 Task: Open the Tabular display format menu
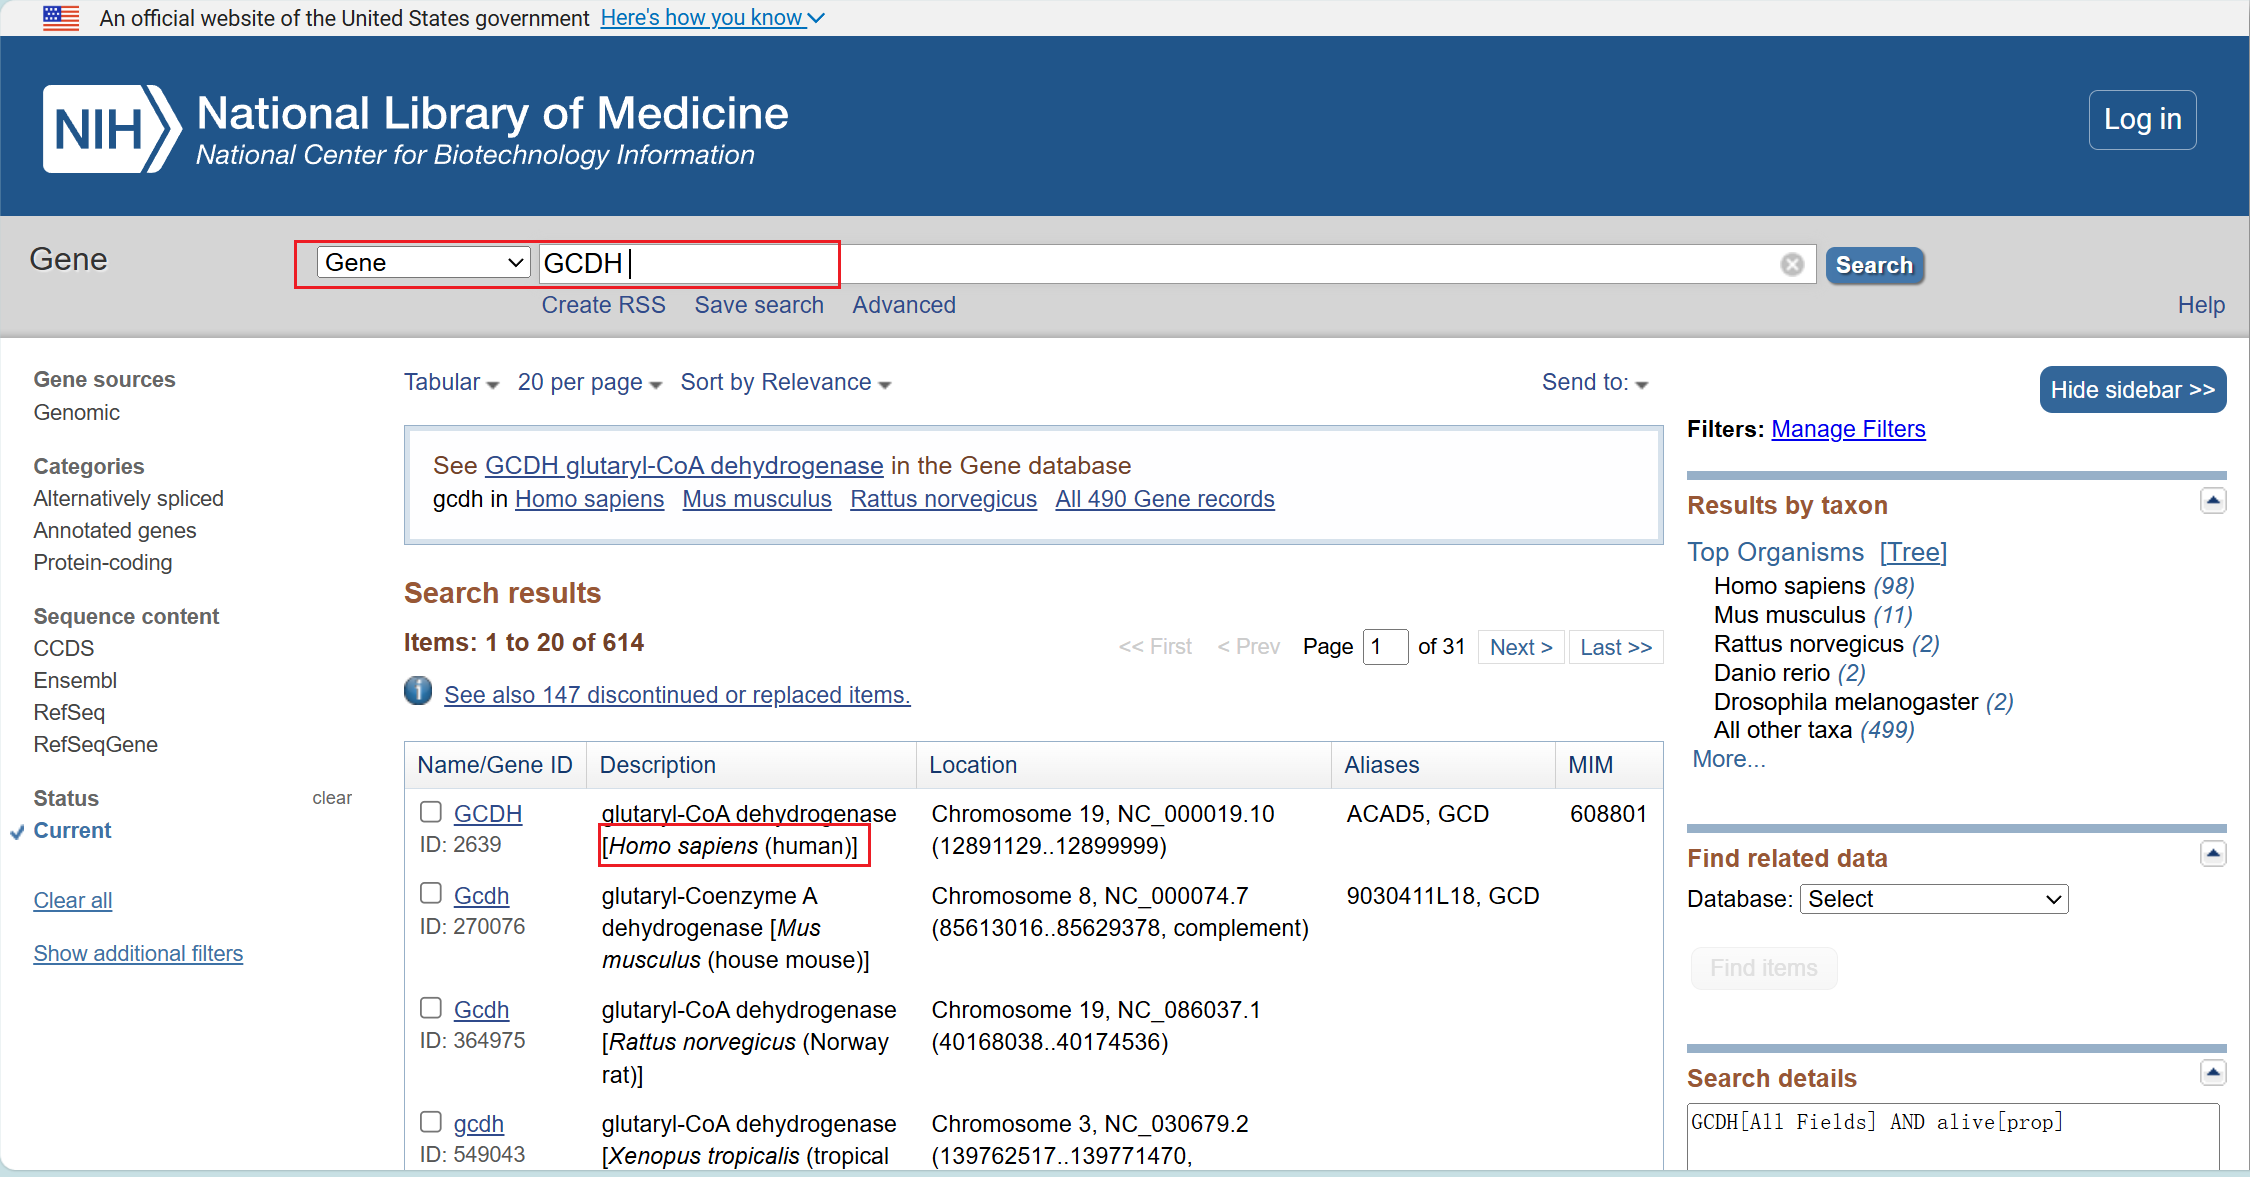pos(451,383)
